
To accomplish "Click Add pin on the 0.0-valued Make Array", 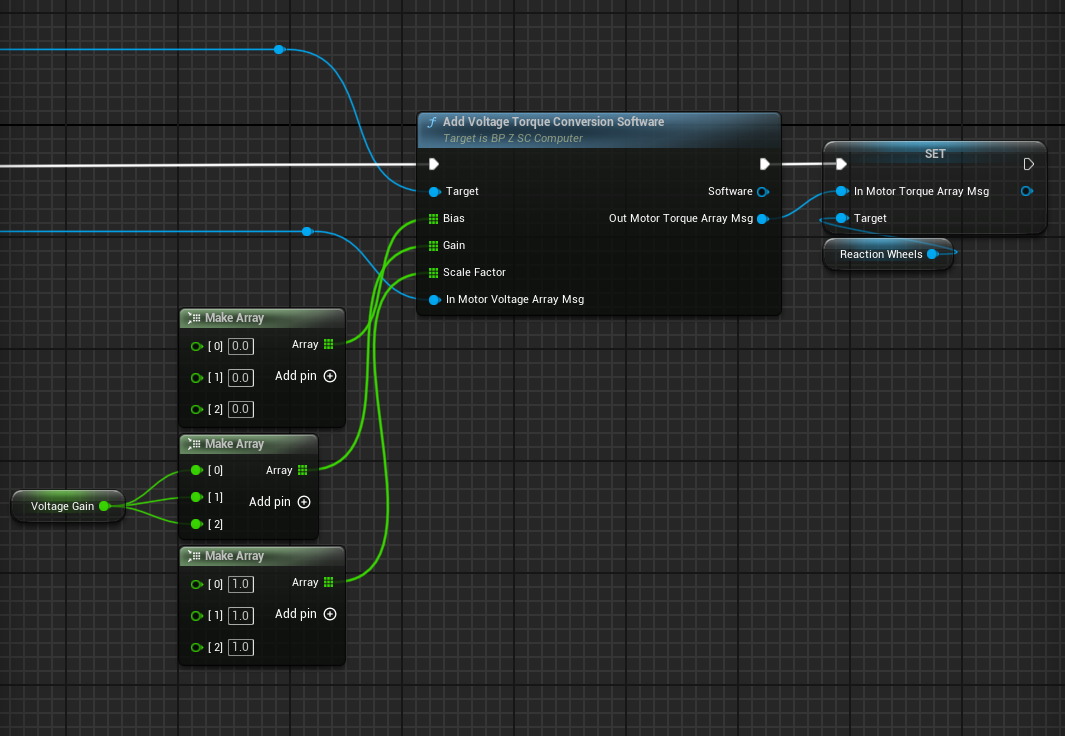I will [329, 376].
